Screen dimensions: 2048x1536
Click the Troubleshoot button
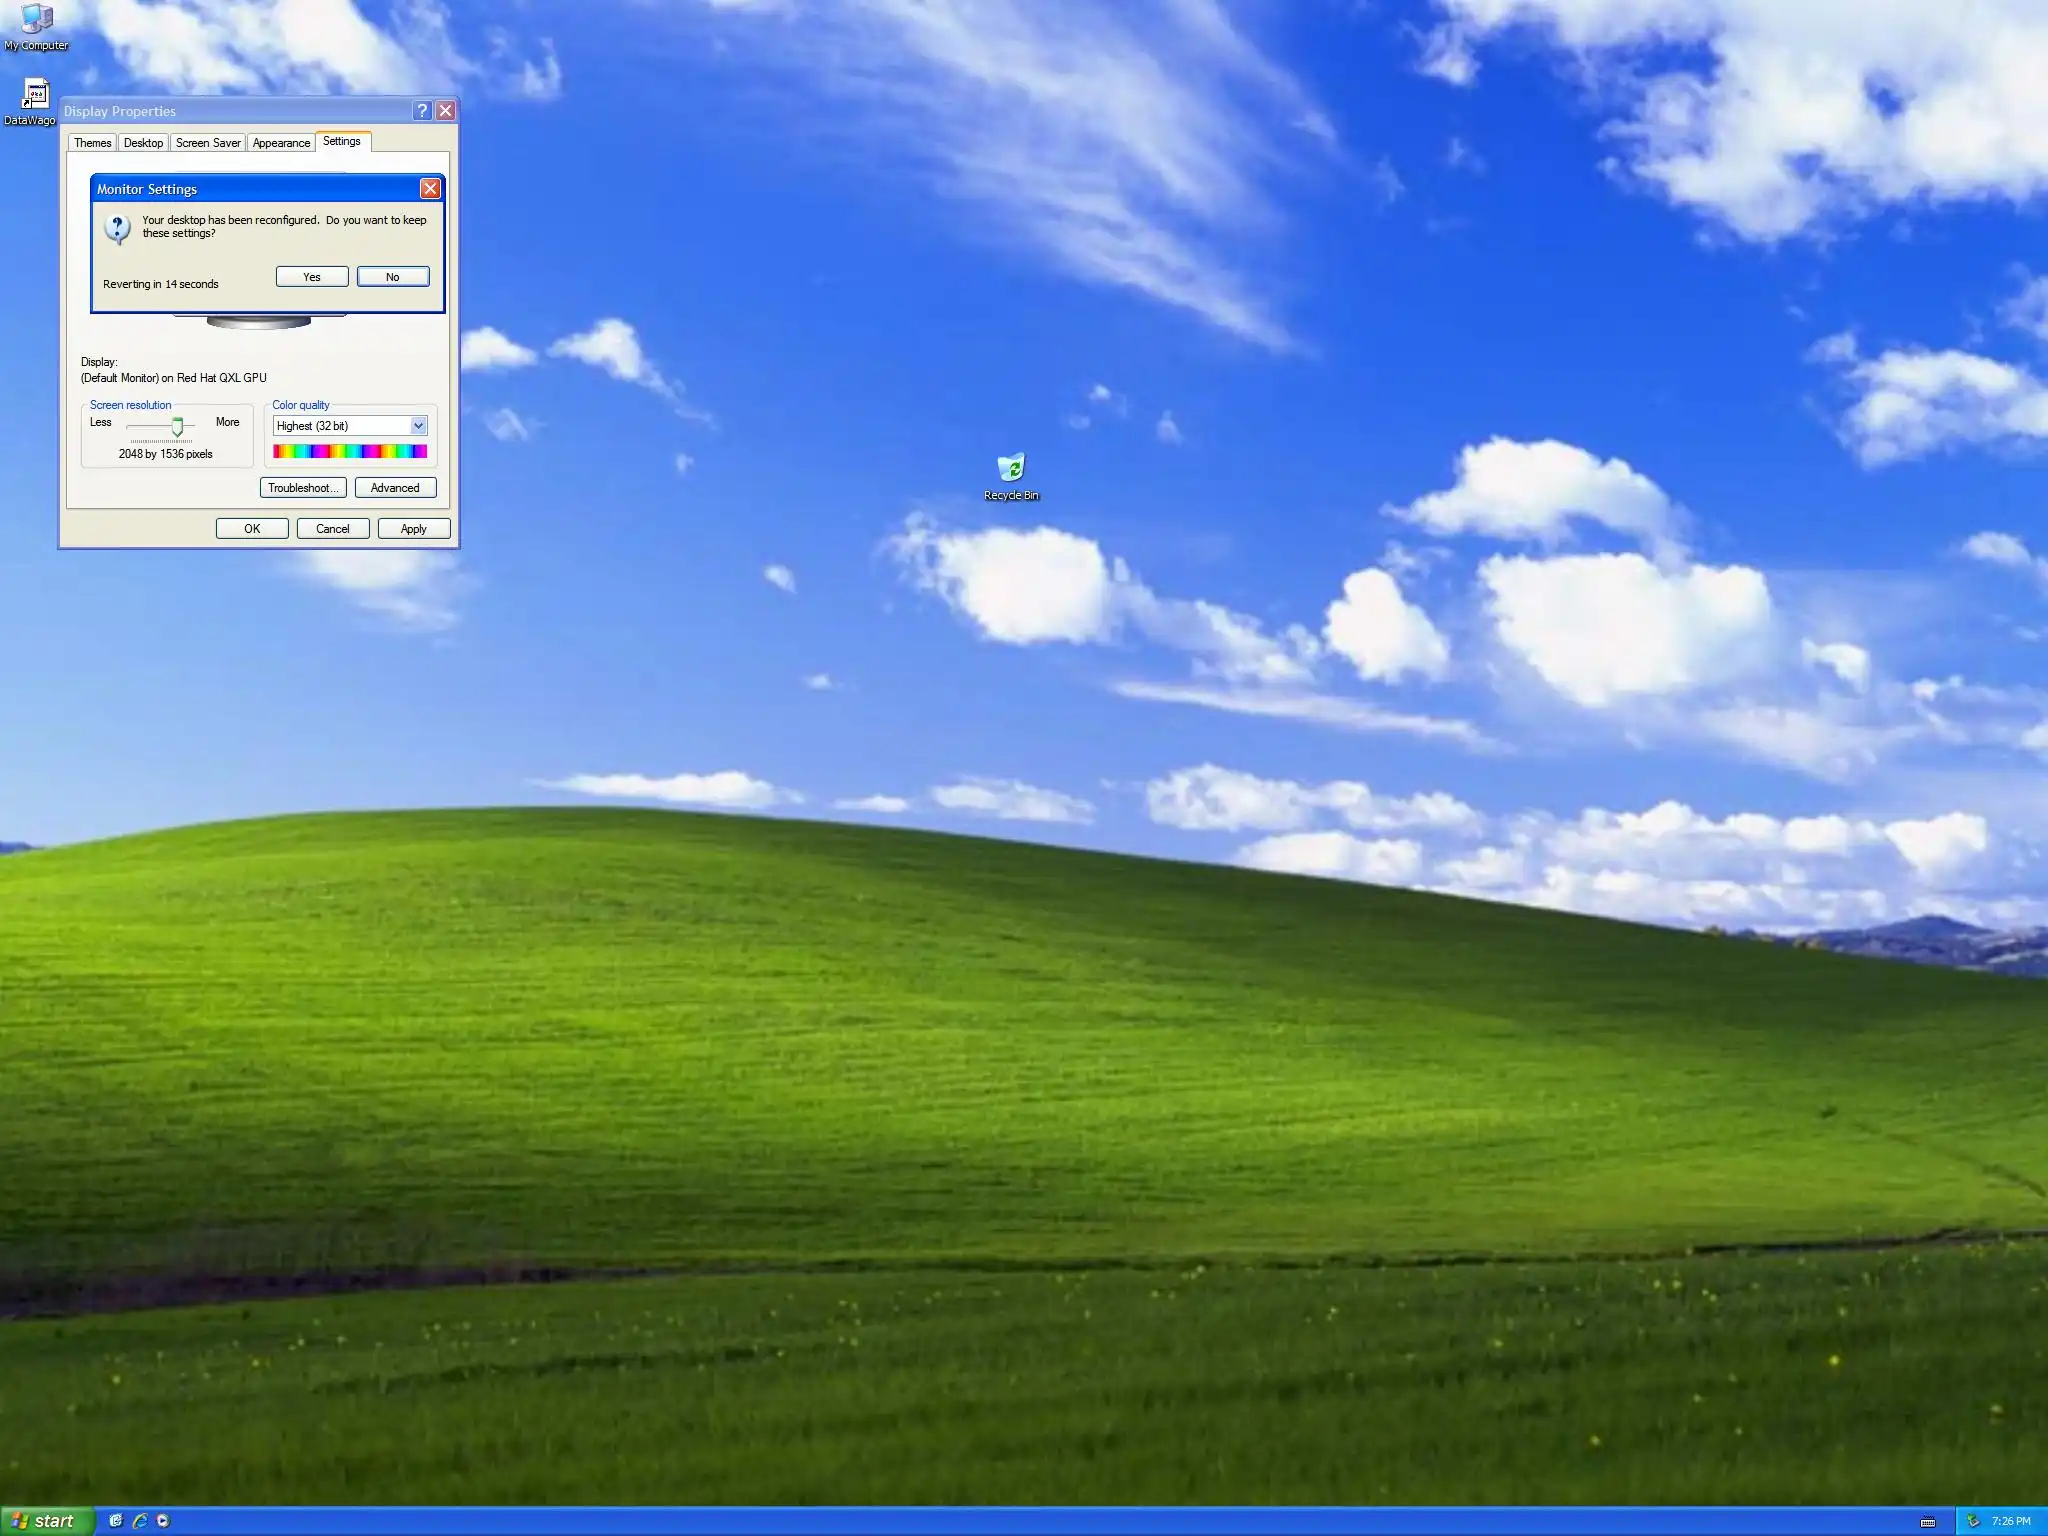(x=303, y=488)
